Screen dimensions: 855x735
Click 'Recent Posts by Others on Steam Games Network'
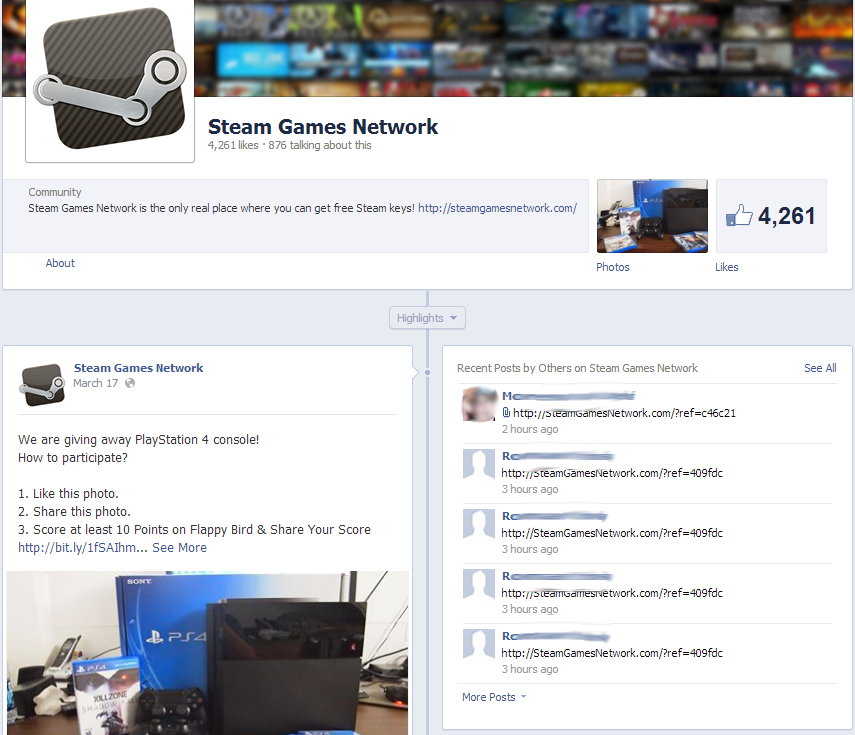577,368
